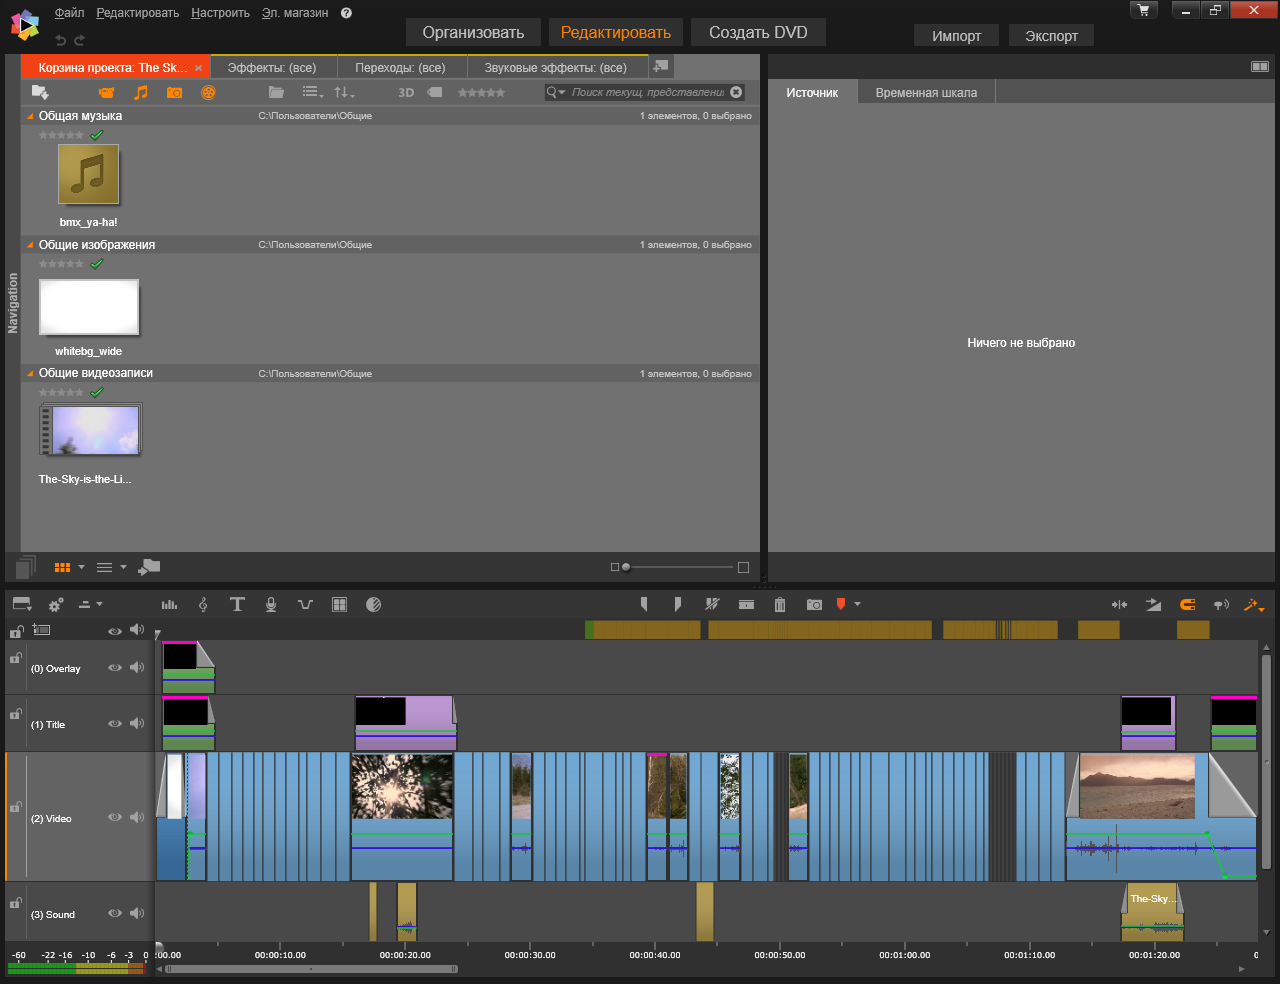Go to the Организовать section

pos(473,32)
